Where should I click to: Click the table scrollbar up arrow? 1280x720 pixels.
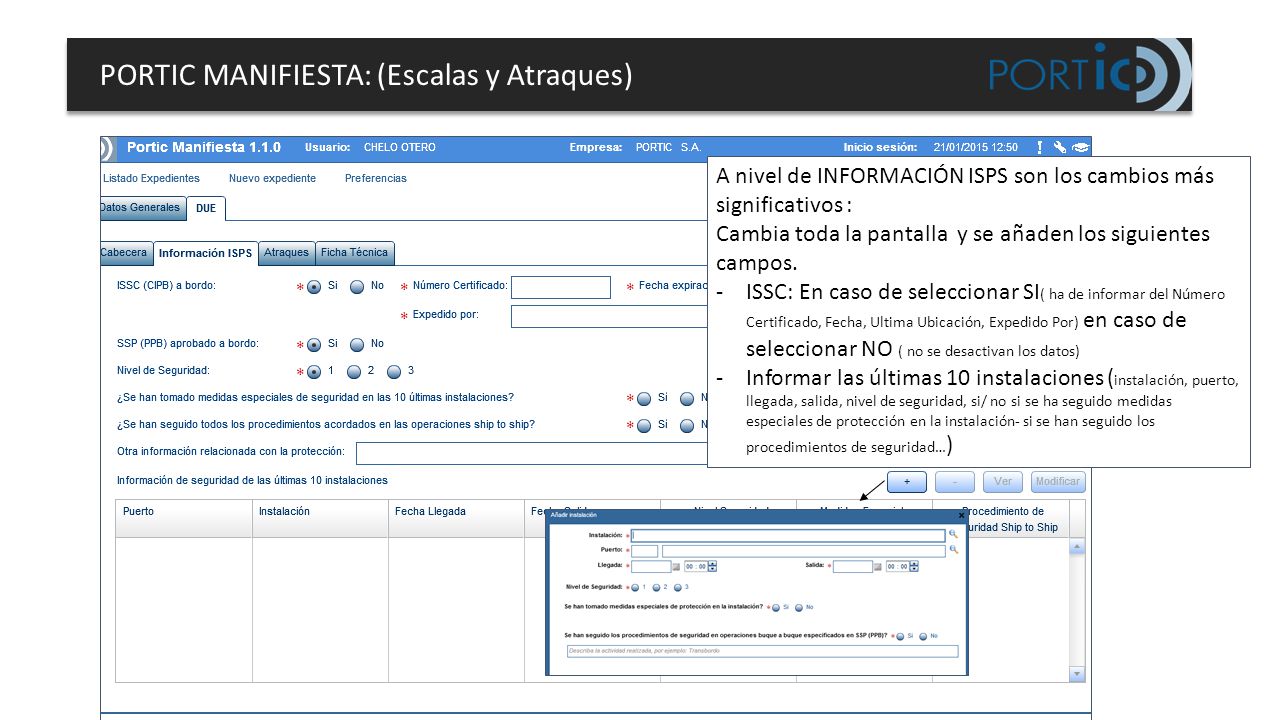(1077, 547)
